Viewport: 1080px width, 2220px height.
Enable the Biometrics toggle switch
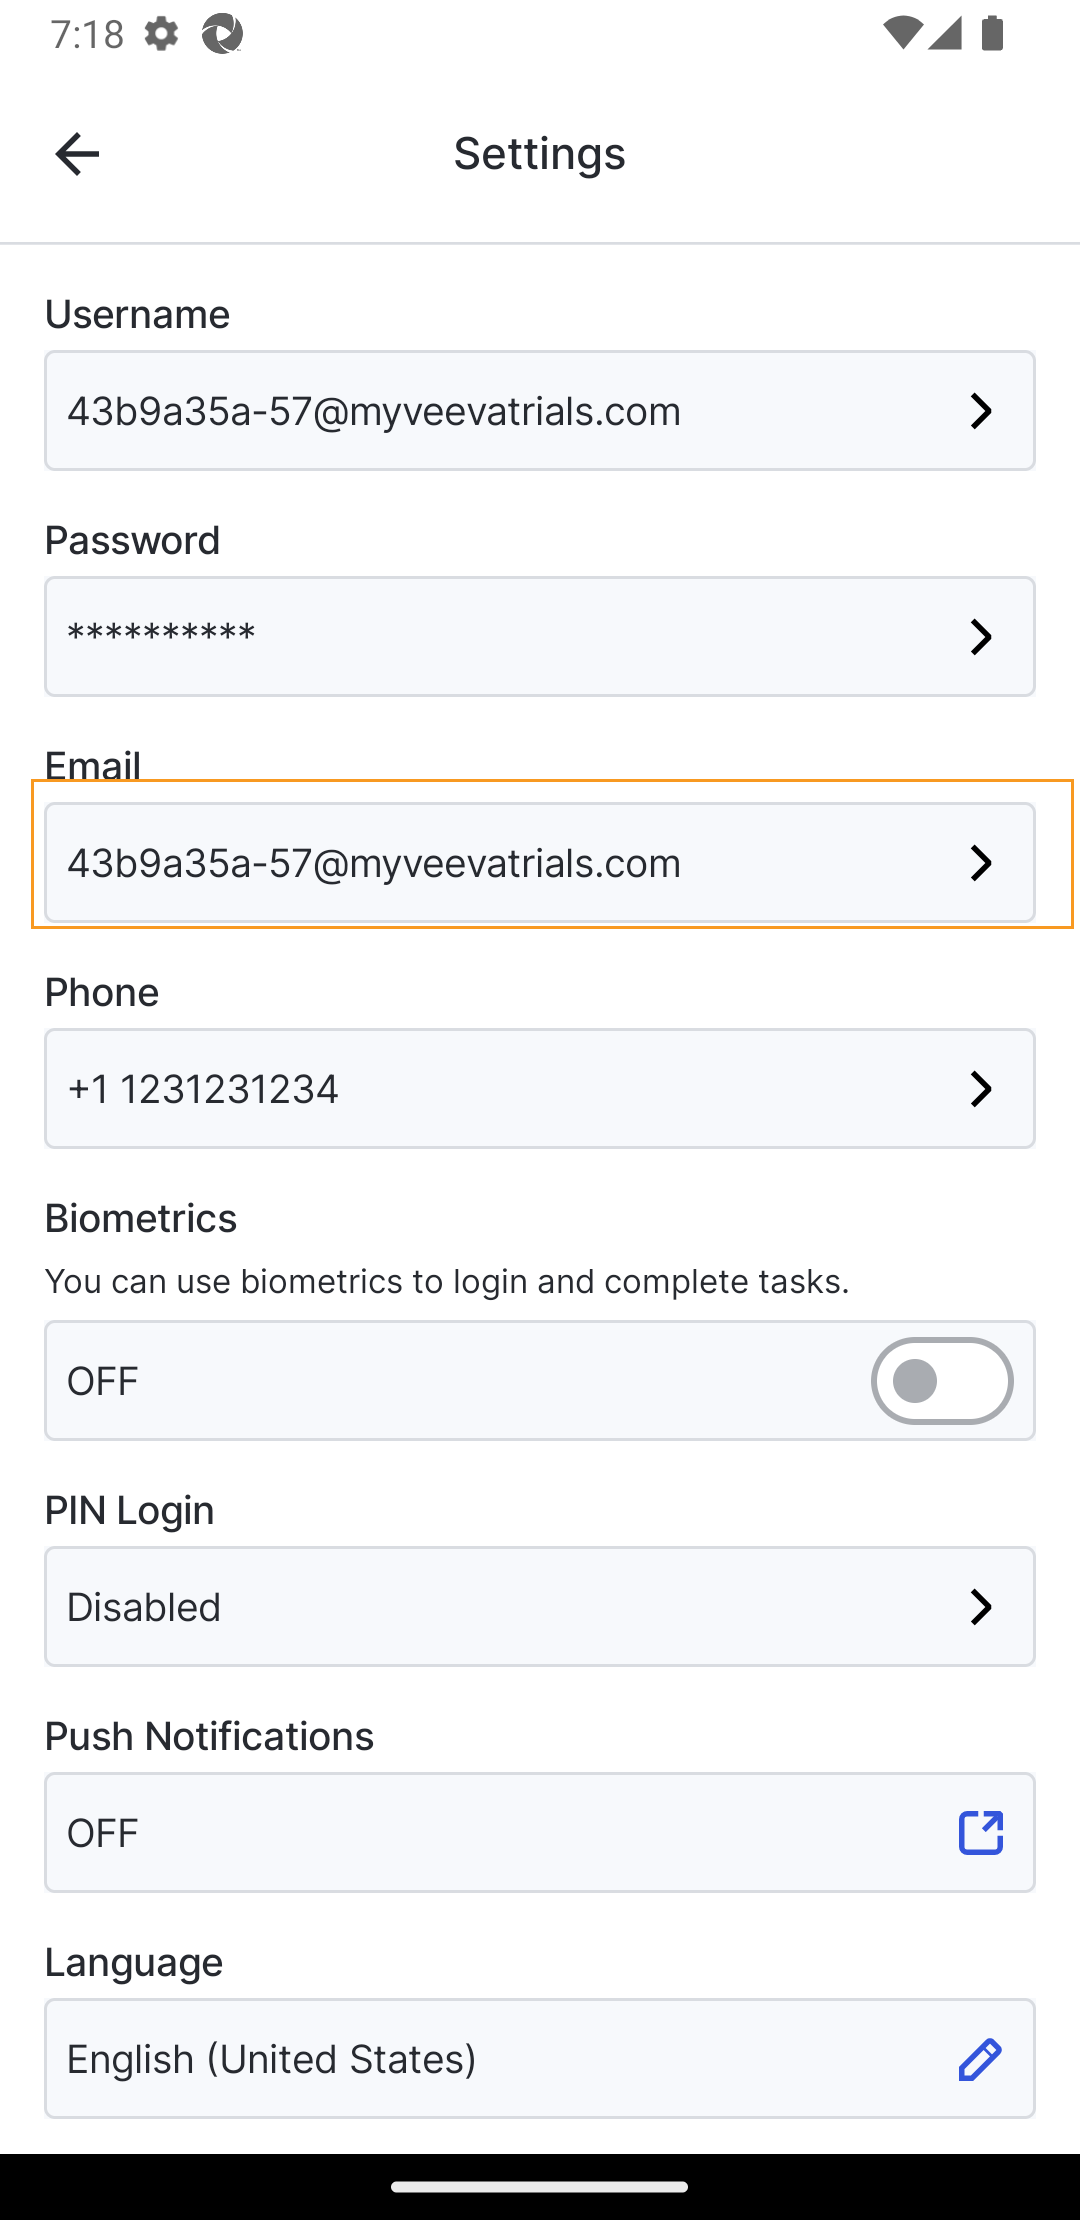click(x=941, y=1381)
